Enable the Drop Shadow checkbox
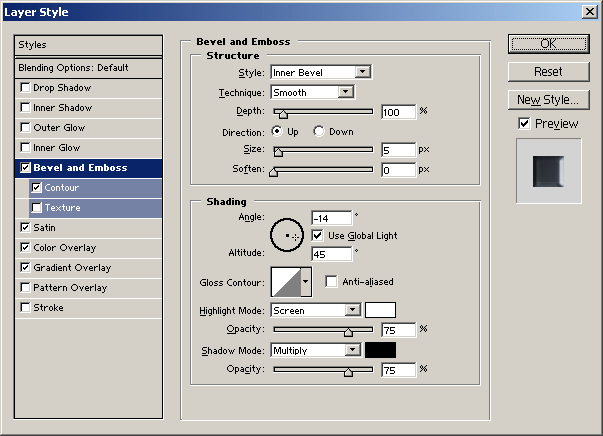The width and height of the screenshot is (603, 436). [x=25, y=88]
